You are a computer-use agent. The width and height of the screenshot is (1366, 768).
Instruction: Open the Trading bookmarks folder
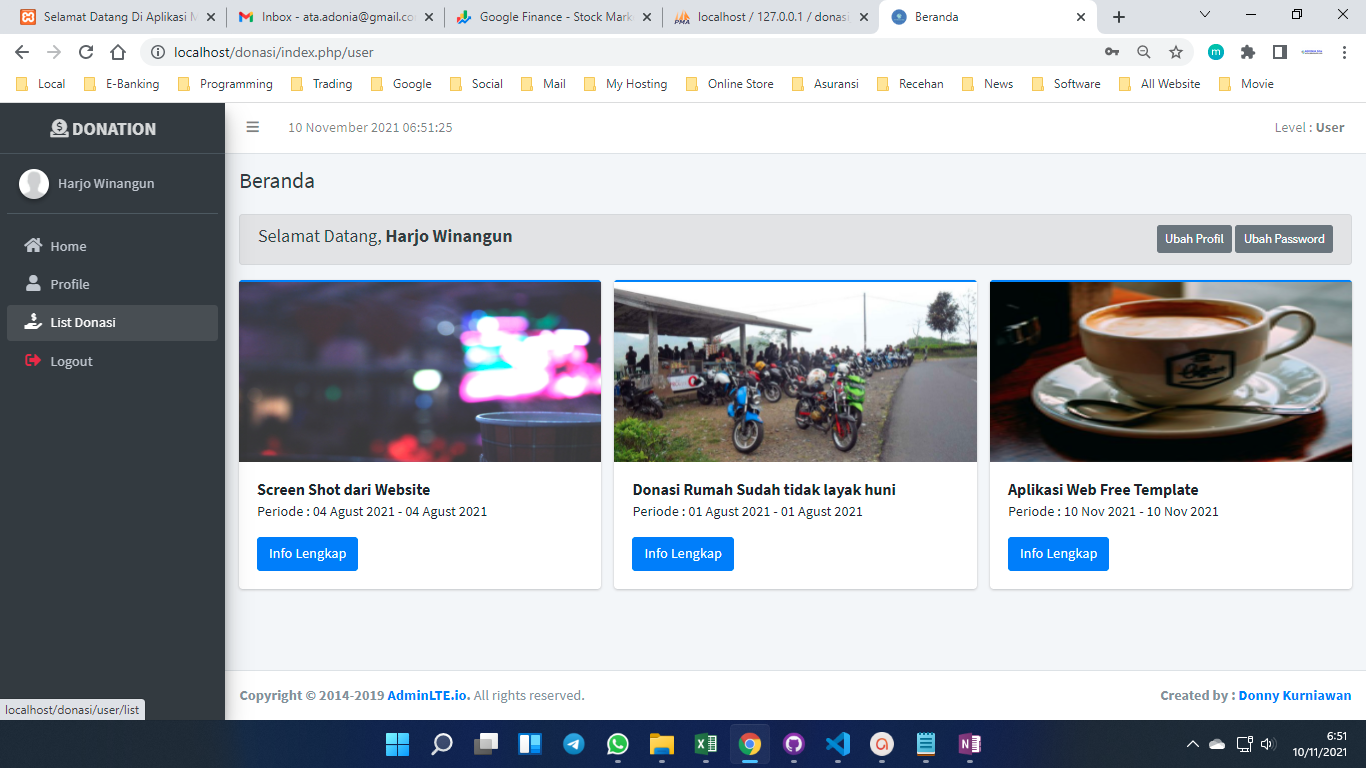(321, 84)
